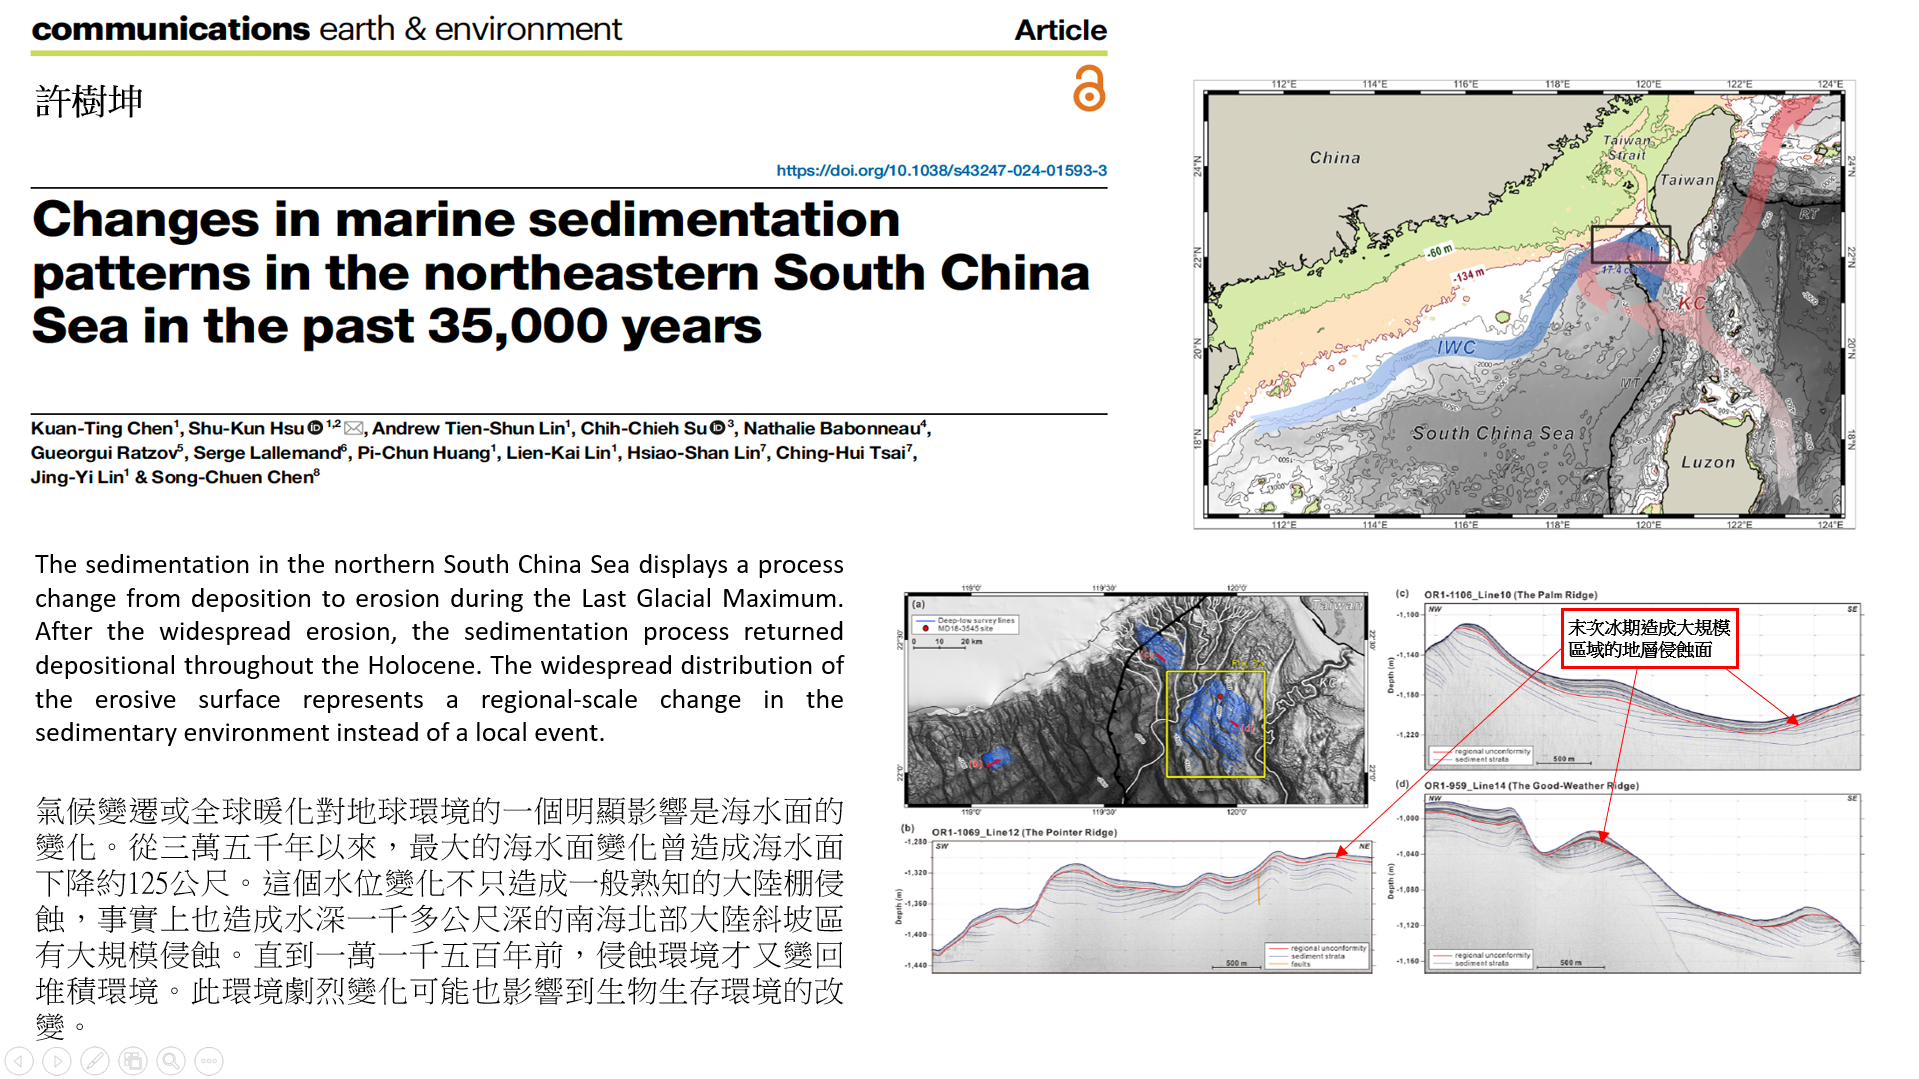Image resolution: width=1919 pixels, height=1079 pixels.
Task: Click the English abstract paragraph
Action: (439, 648)
